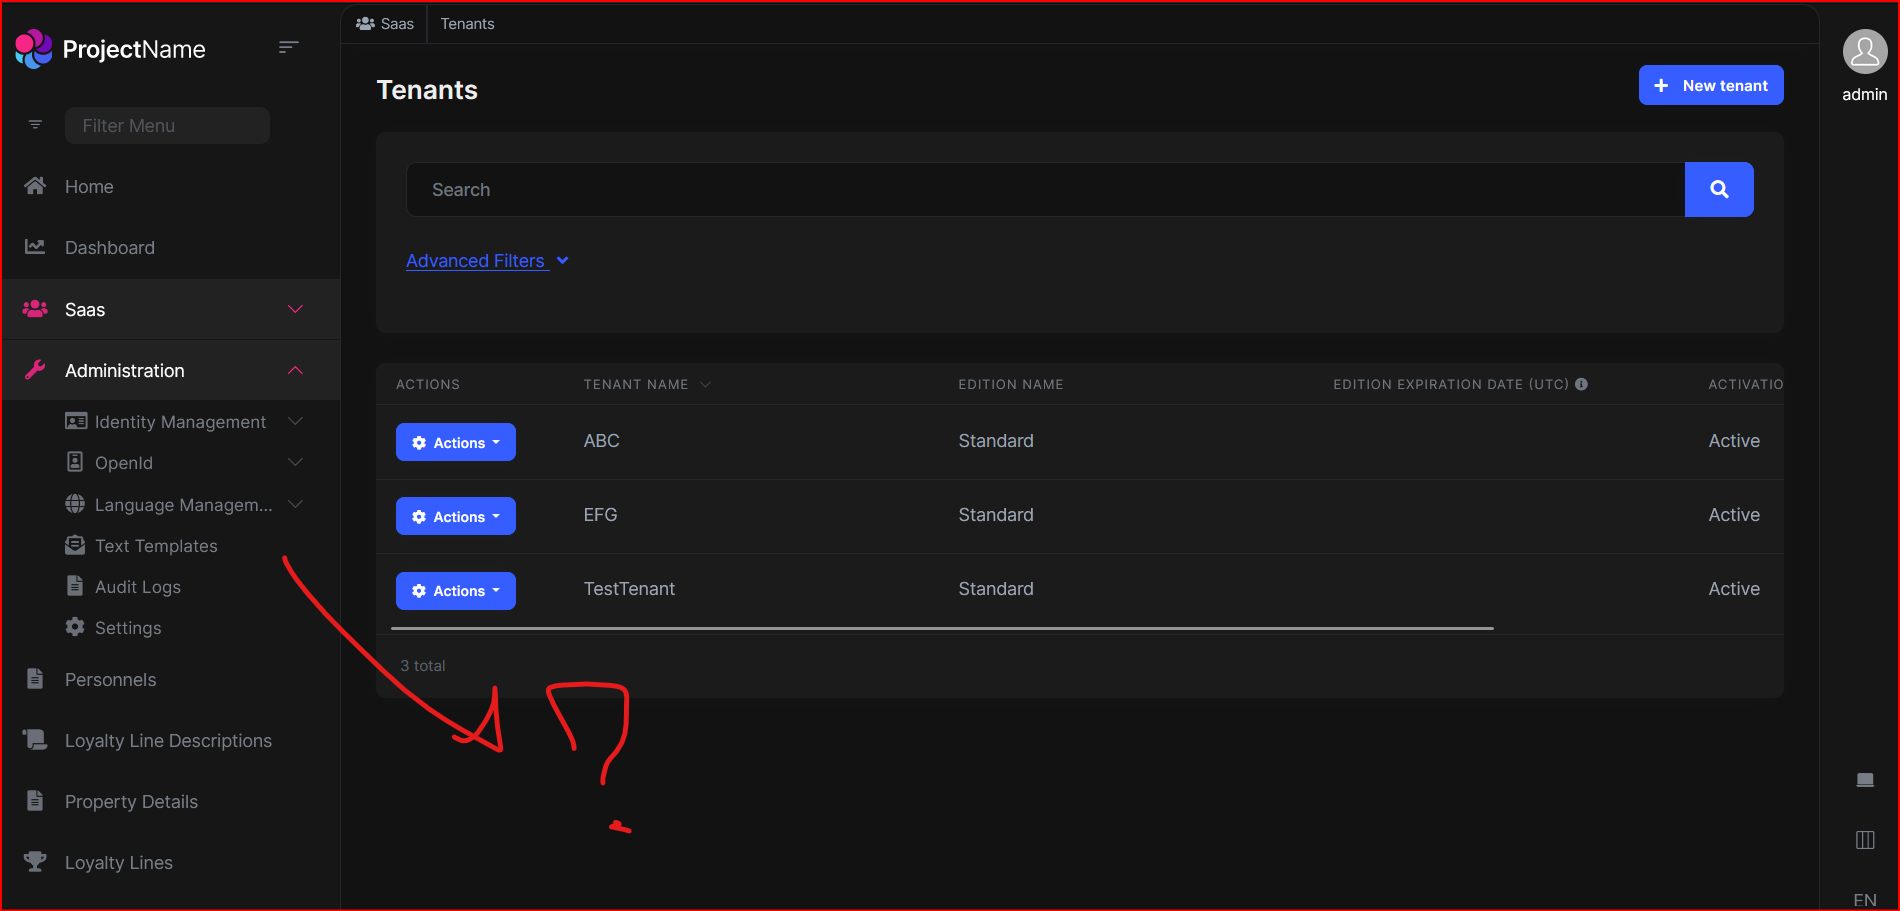Click the horizontal scrollbar under the table

coord(941,628)
